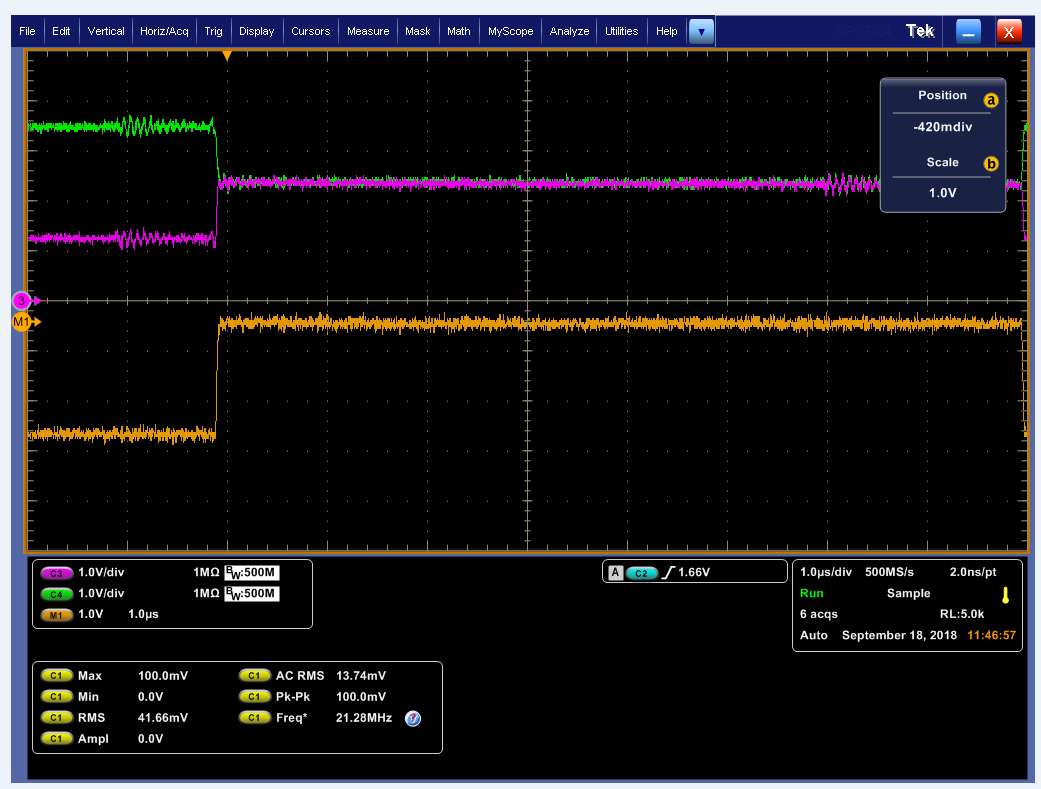Click the C4 bandwidth BW:500M indicator
1041x789 pixels.
tap(252, 593)
